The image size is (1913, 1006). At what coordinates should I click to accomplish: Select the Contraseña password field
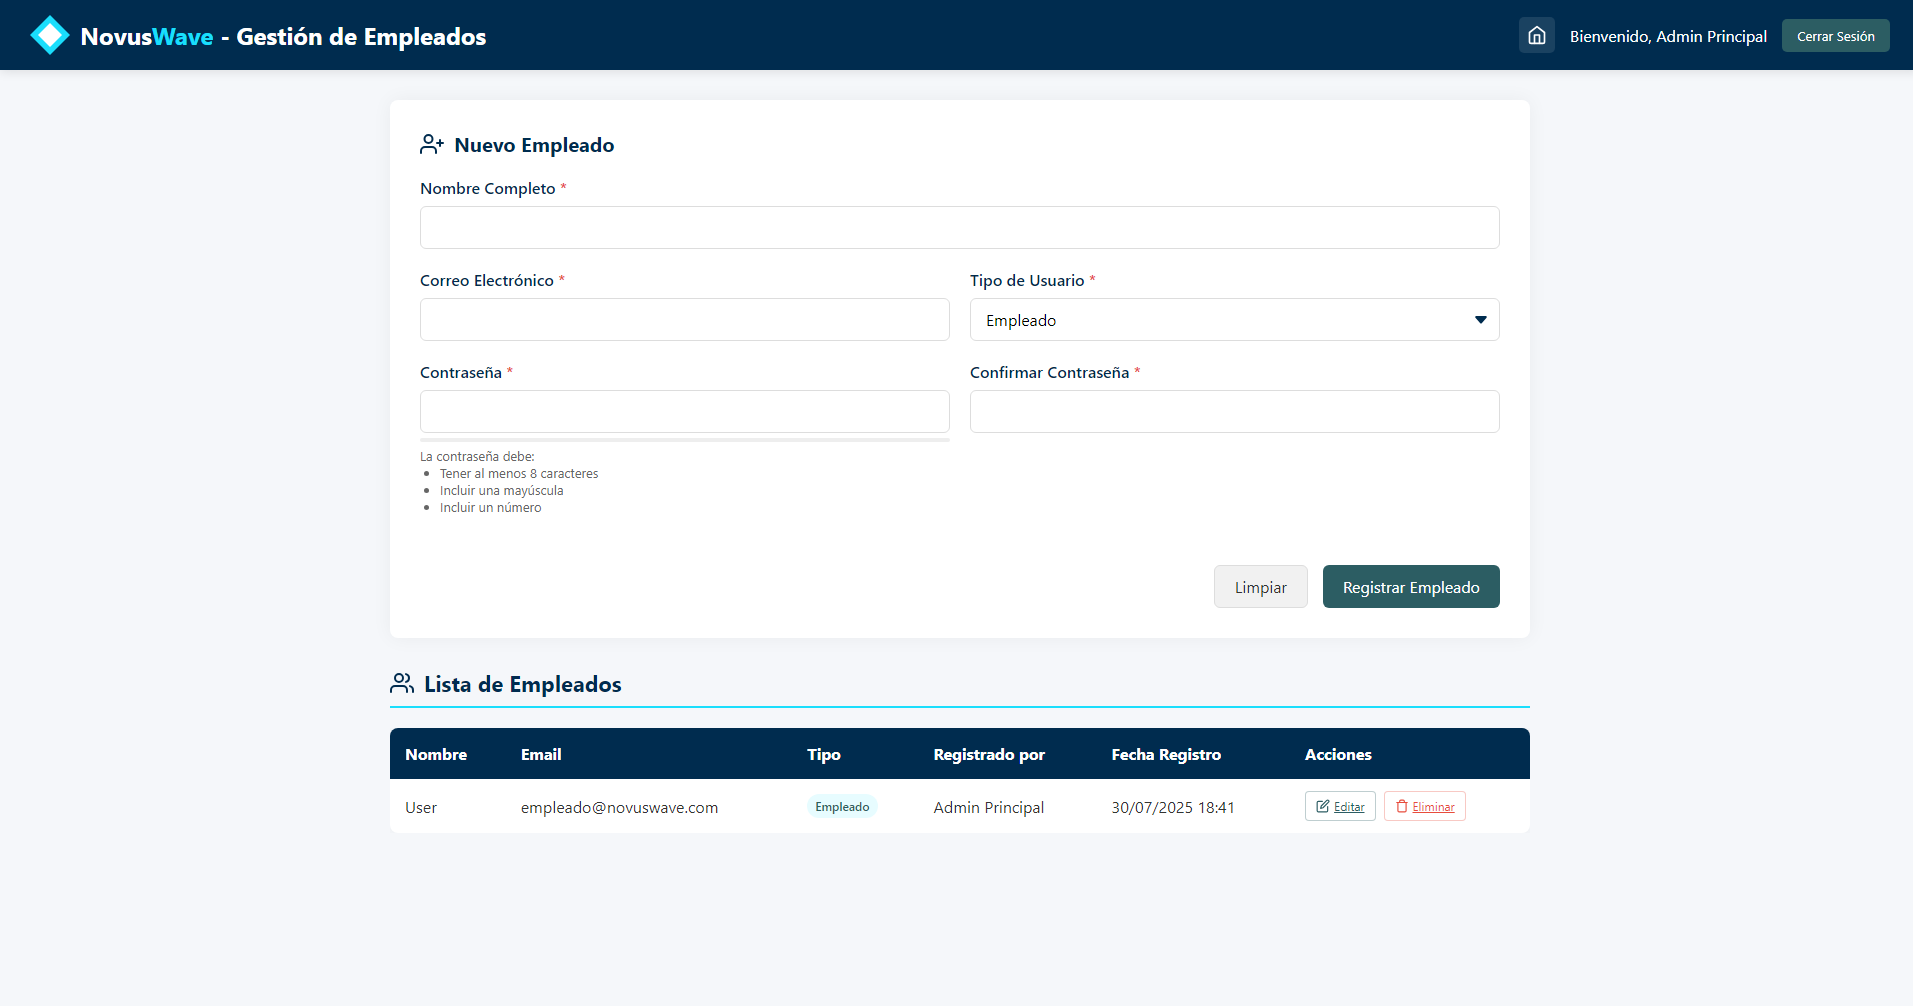click(684, 412)
